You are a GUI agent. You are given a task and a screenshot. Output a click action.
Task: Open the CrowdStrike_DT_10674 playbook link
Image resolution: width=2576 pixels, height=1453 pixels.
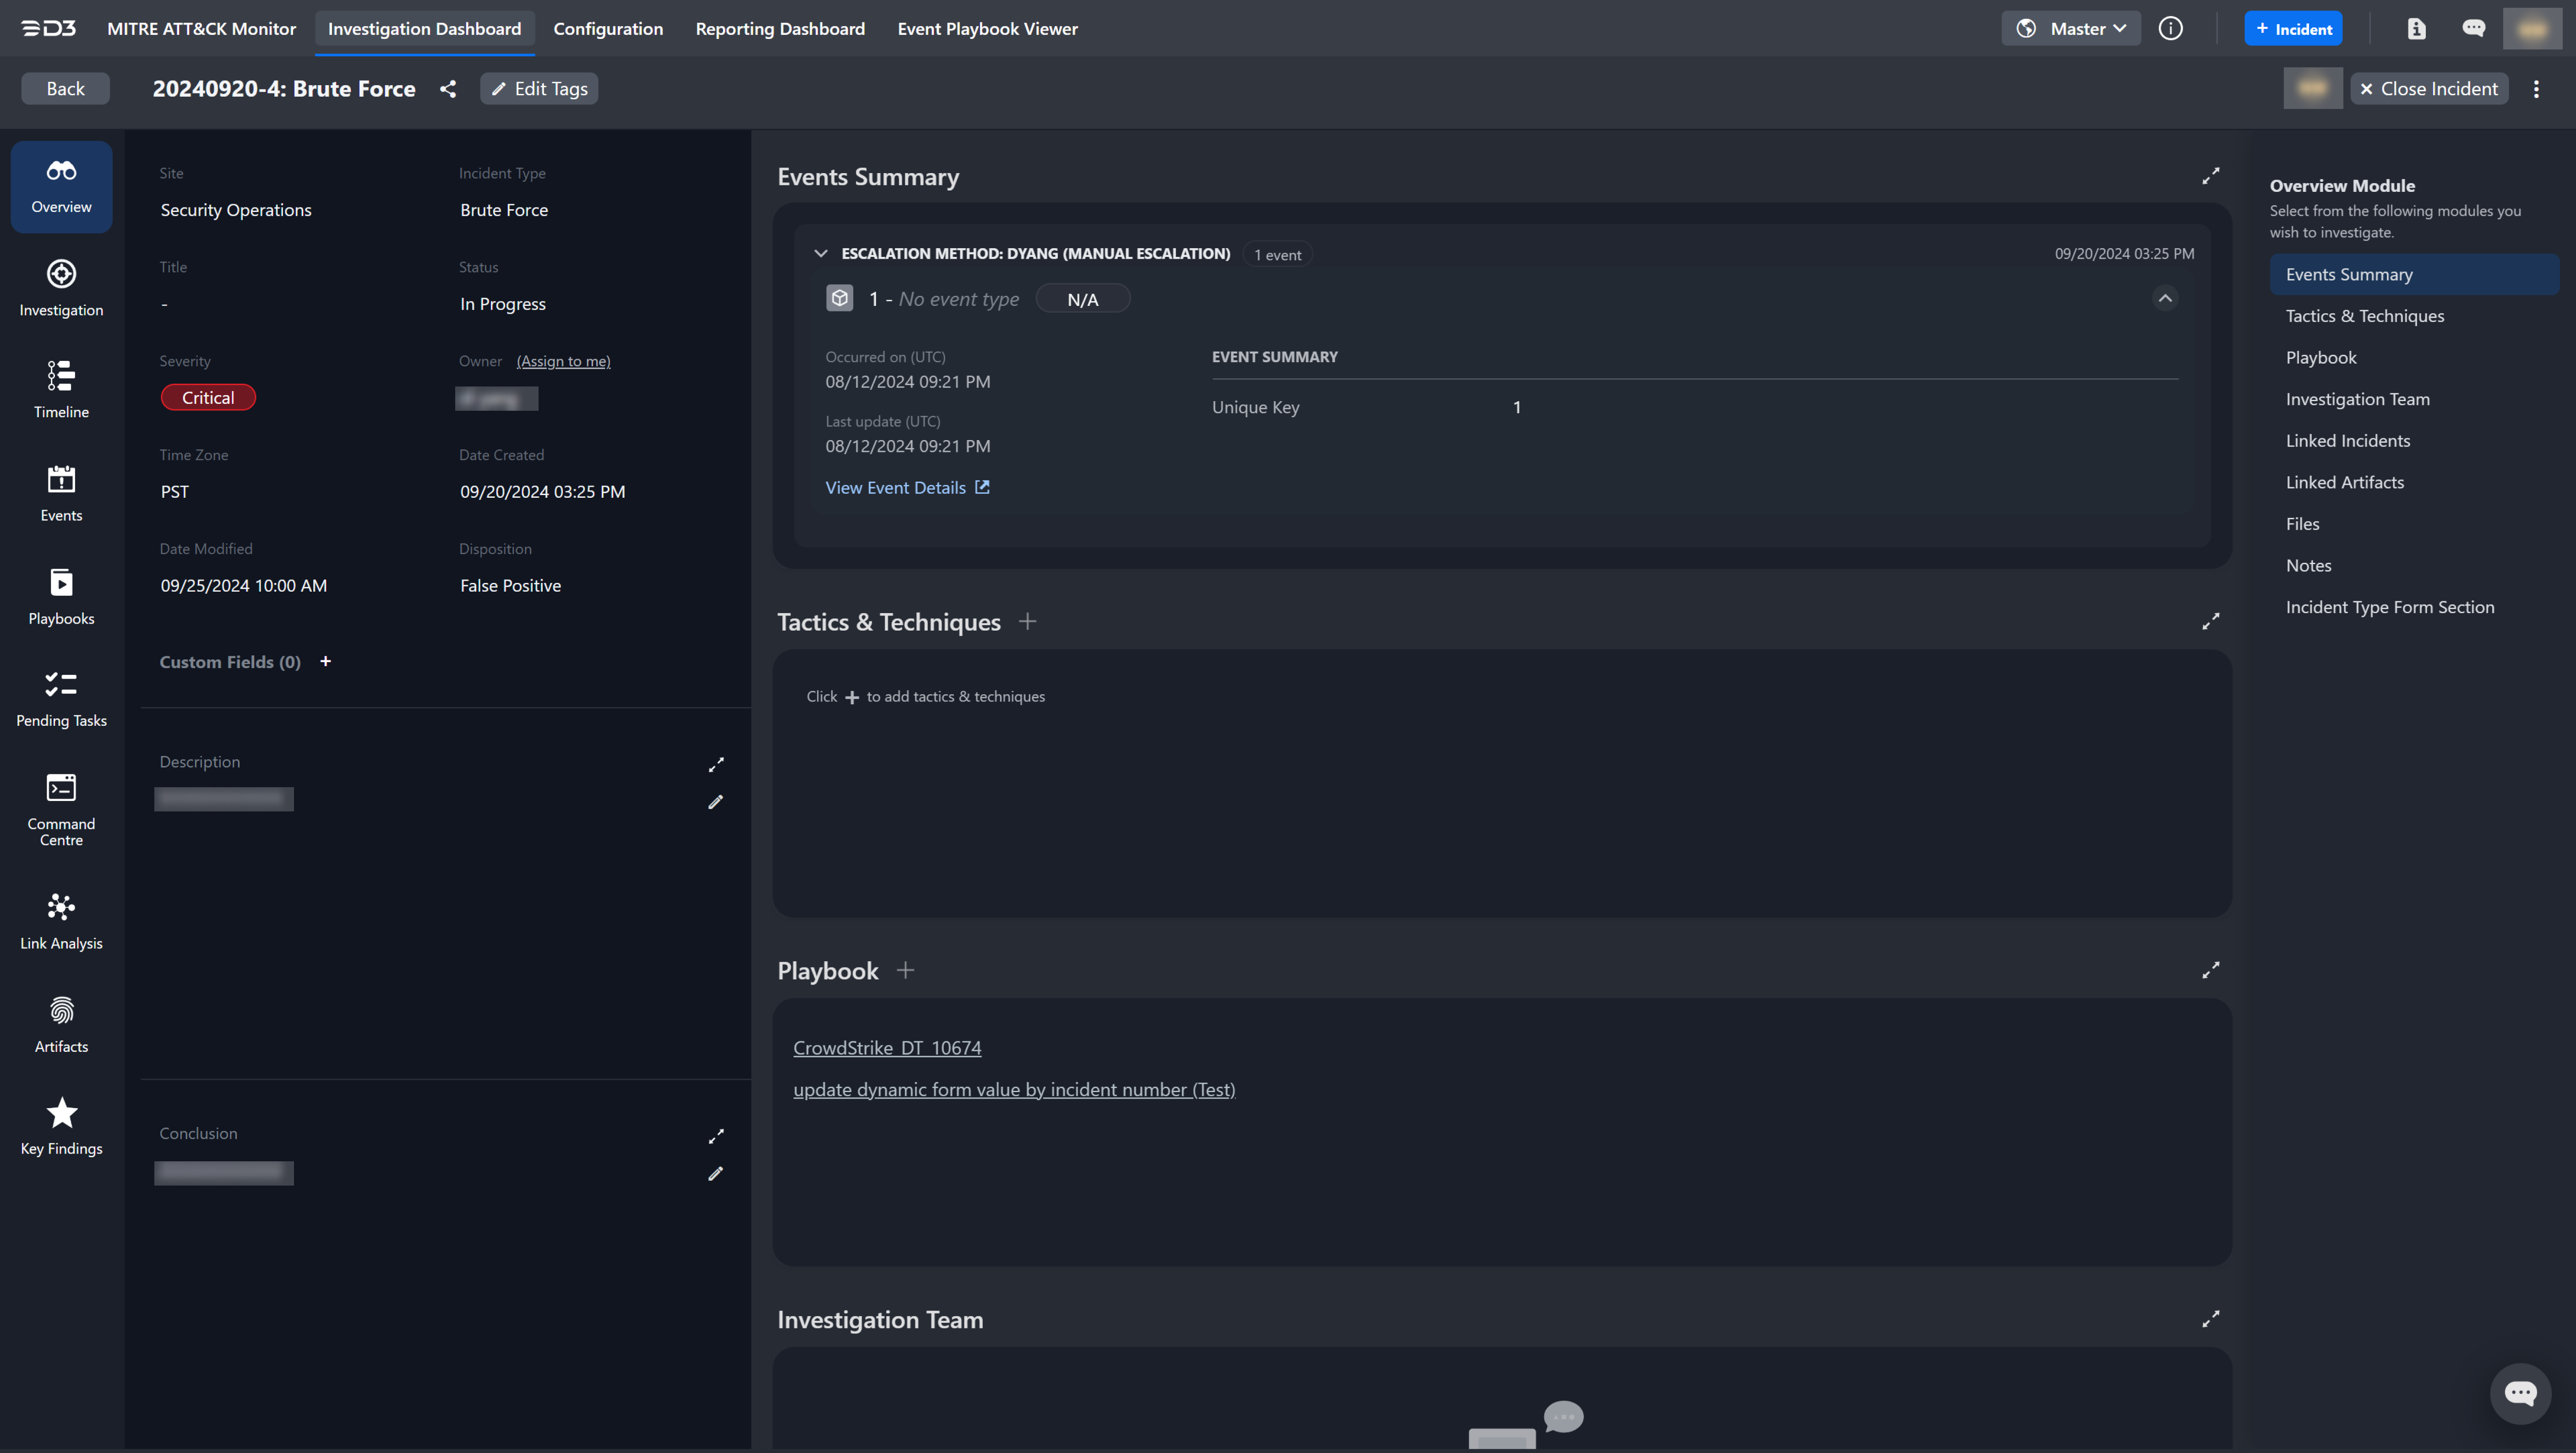click(x=886, y=1048)
